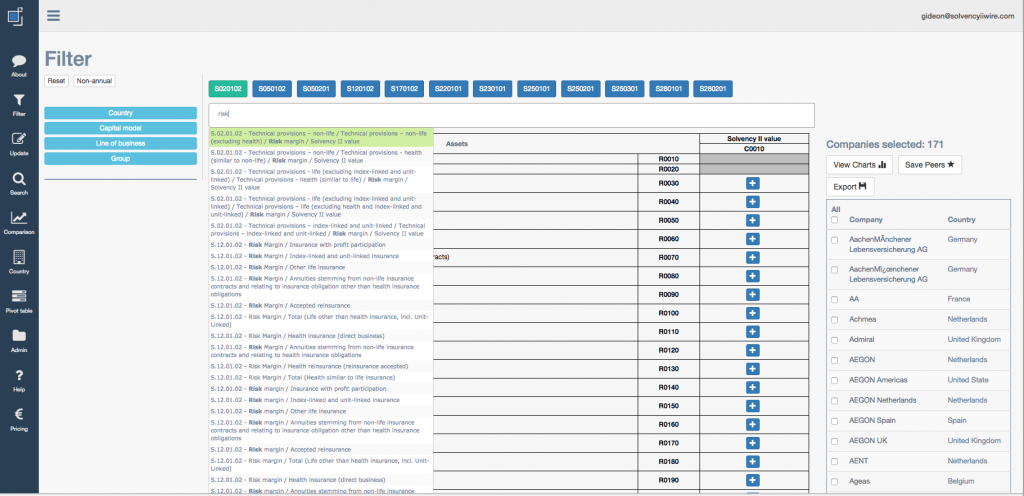
Task: Open the Admin folder icon
Action: pyautogui.click(x=18, y=336)
